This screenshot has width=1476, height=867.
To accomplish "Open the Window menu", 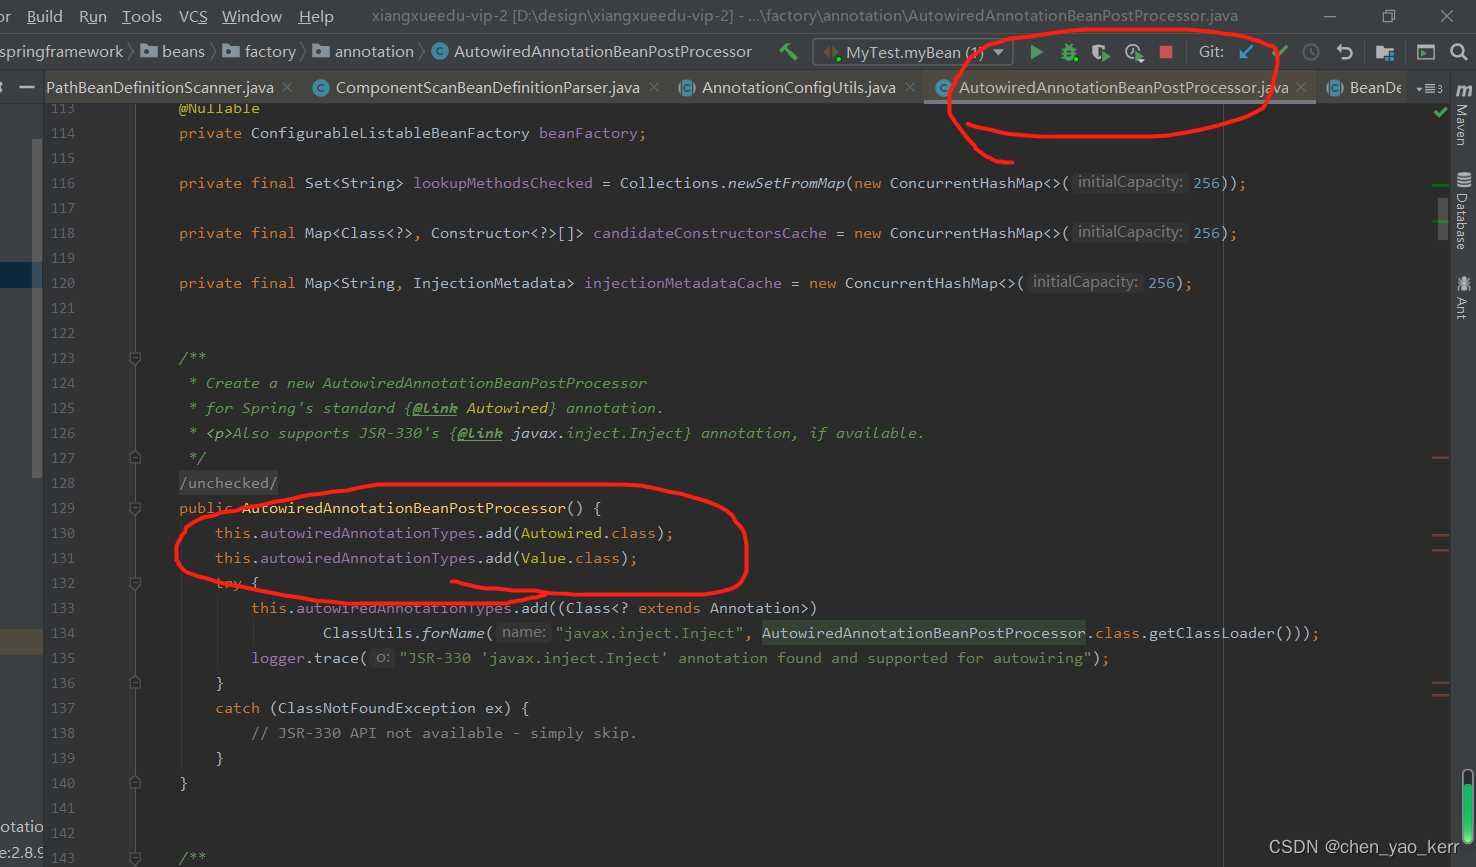I will click(x=252, y=16).
